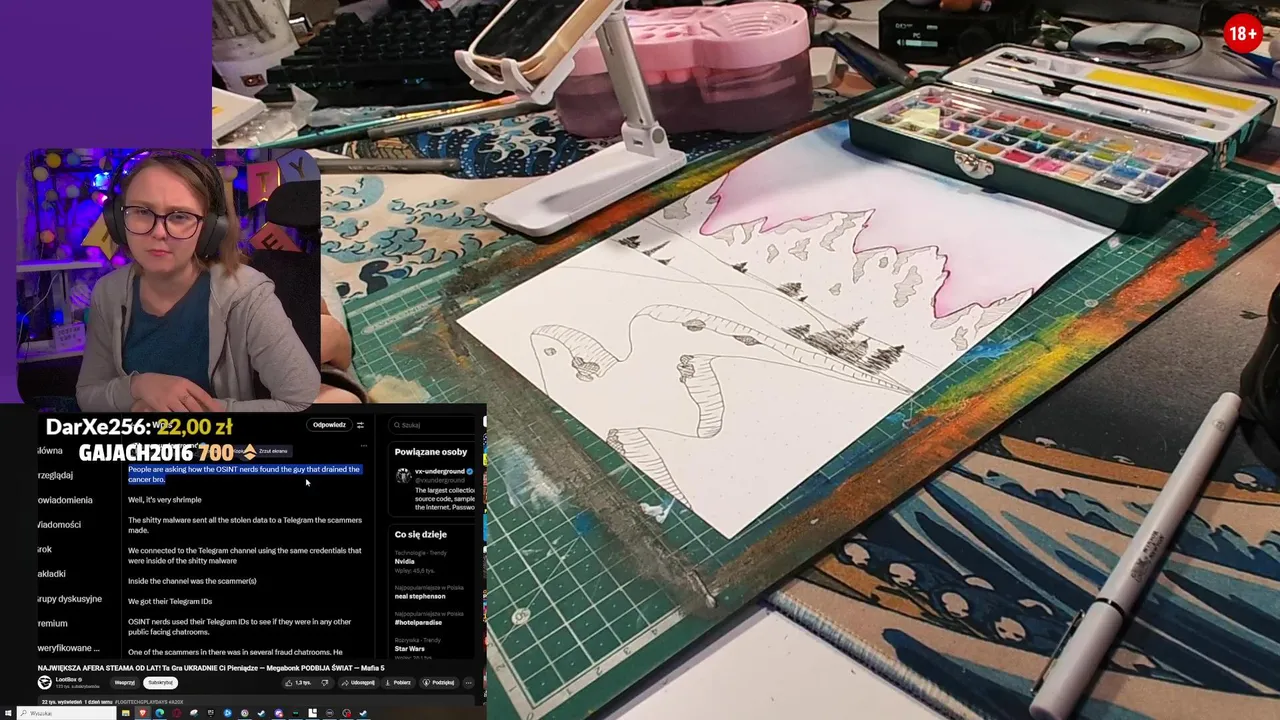
Task: Click 'The shitty malware sent all' paragraph
Action: pos(245,525)
